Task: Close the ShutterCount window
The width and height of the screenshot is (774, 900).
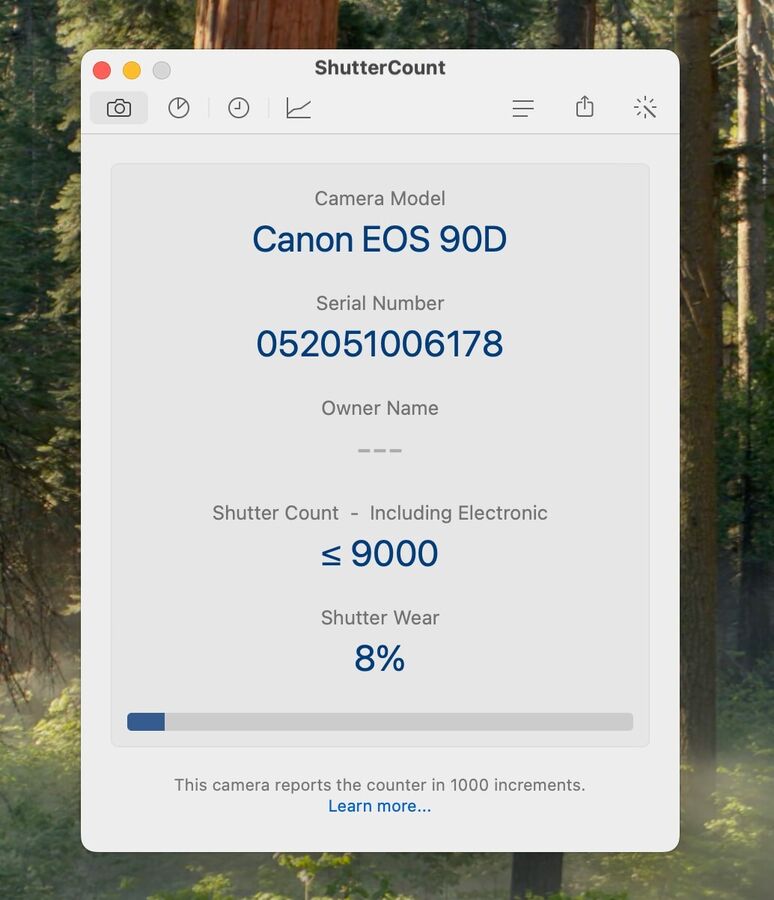Action: pyautogui.click(x=102, y=70)
